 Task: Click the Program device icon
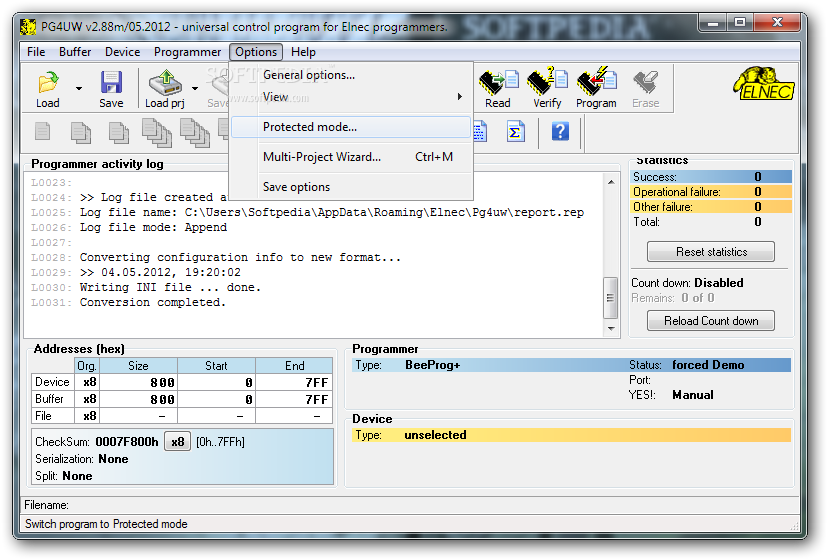point(596,82)
